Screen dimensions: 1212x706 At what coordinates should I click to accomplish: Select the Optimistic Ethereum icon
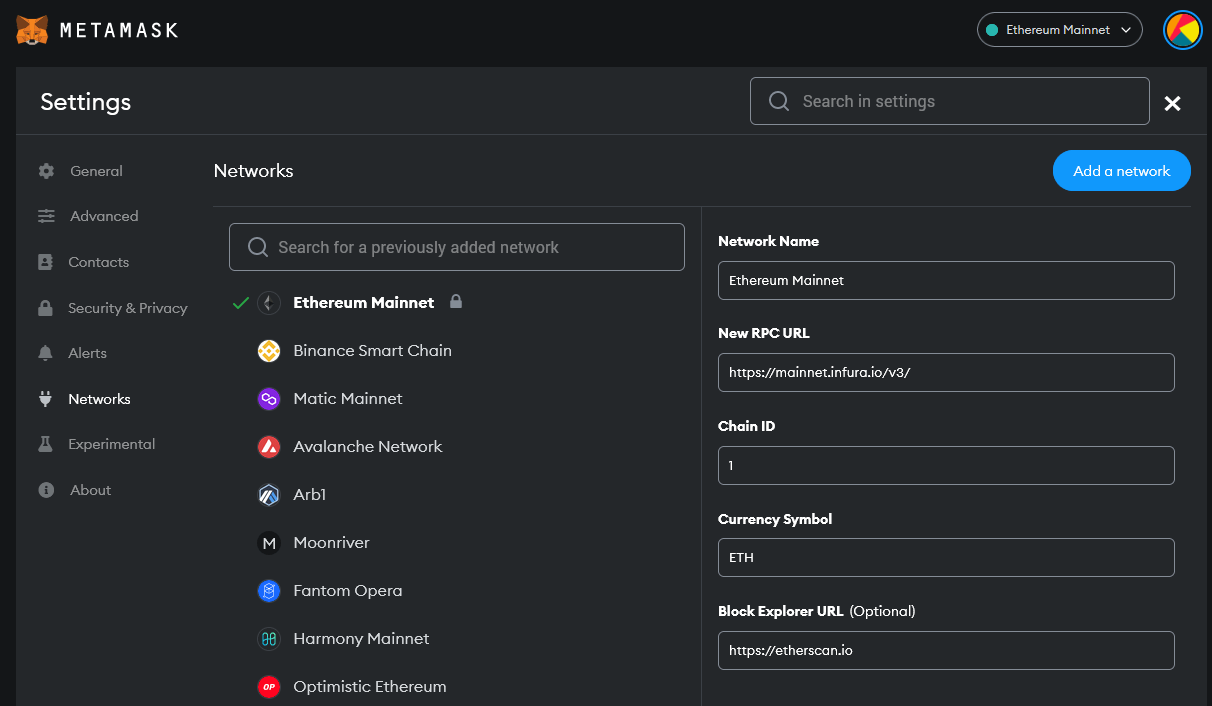(x=268, y=686)
